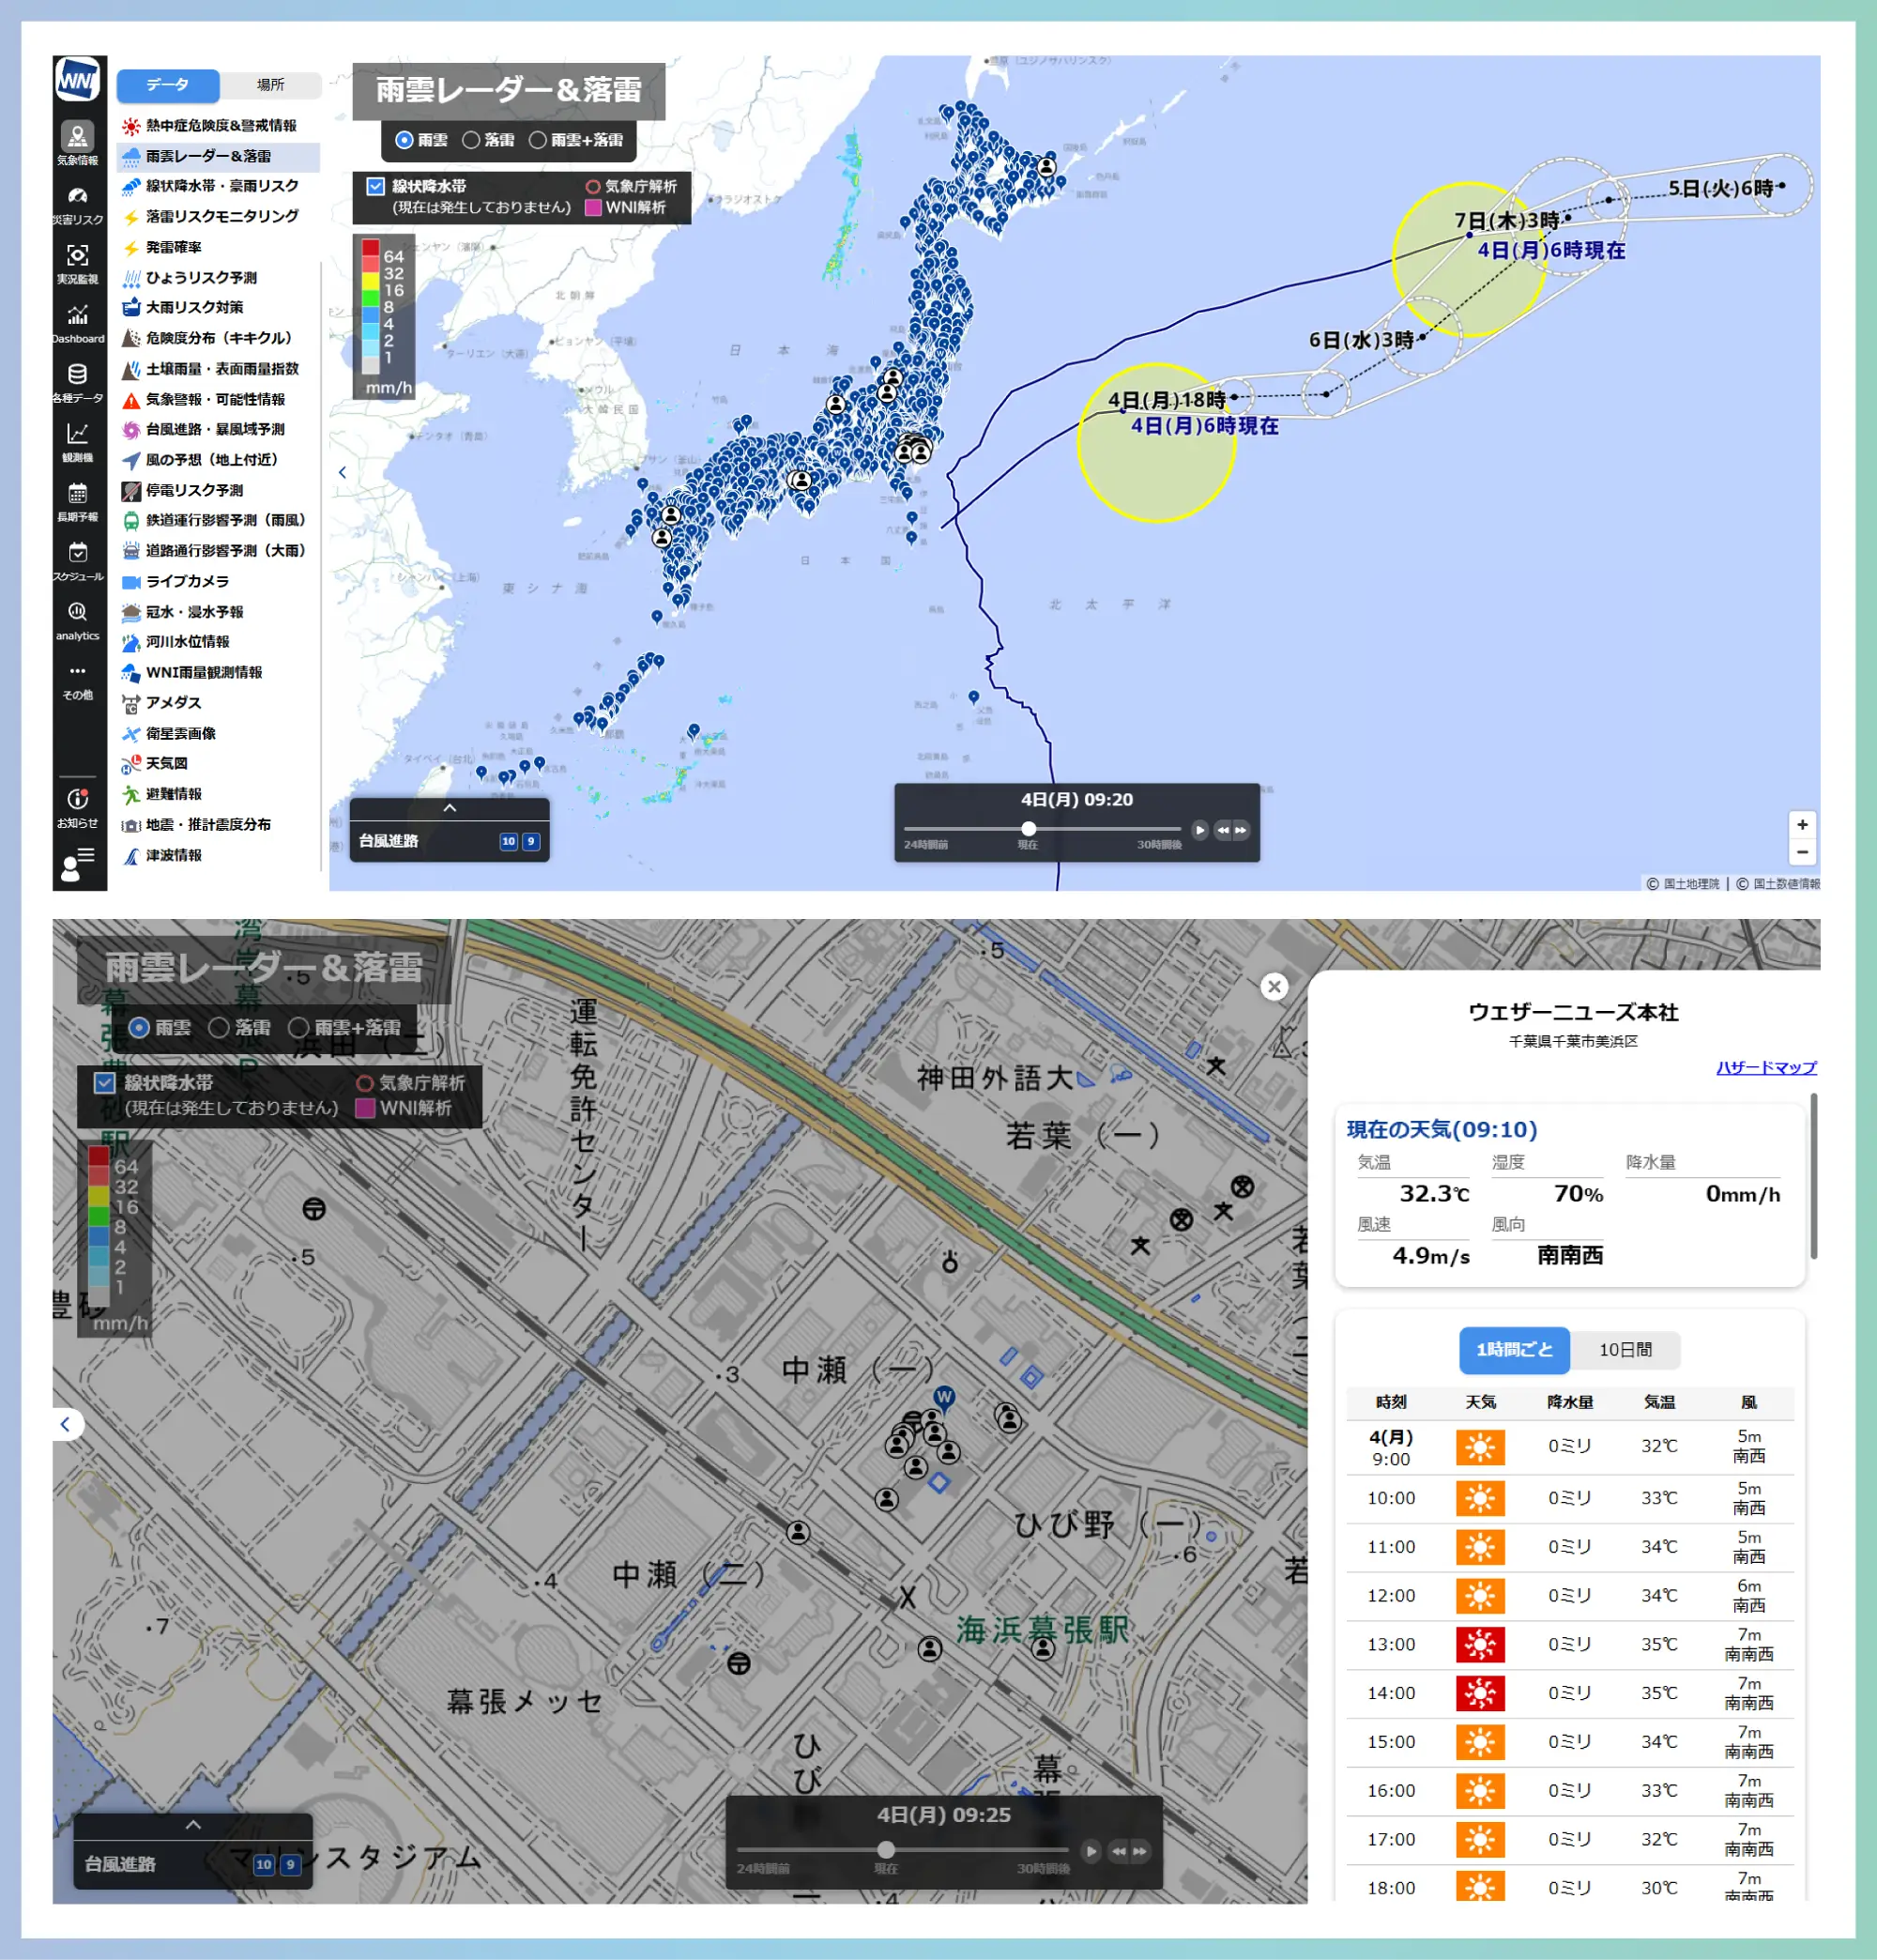The height and width of the screenshot is (1960, 1877).
Task: Click zoom out minus button on map
Action: coord(1802,852)
